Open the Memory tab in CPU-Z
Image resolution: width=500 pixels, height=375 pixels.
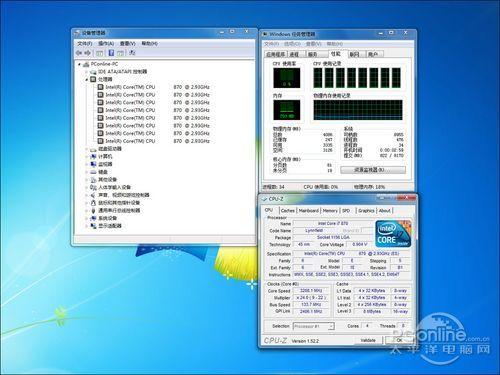point(330,211)
